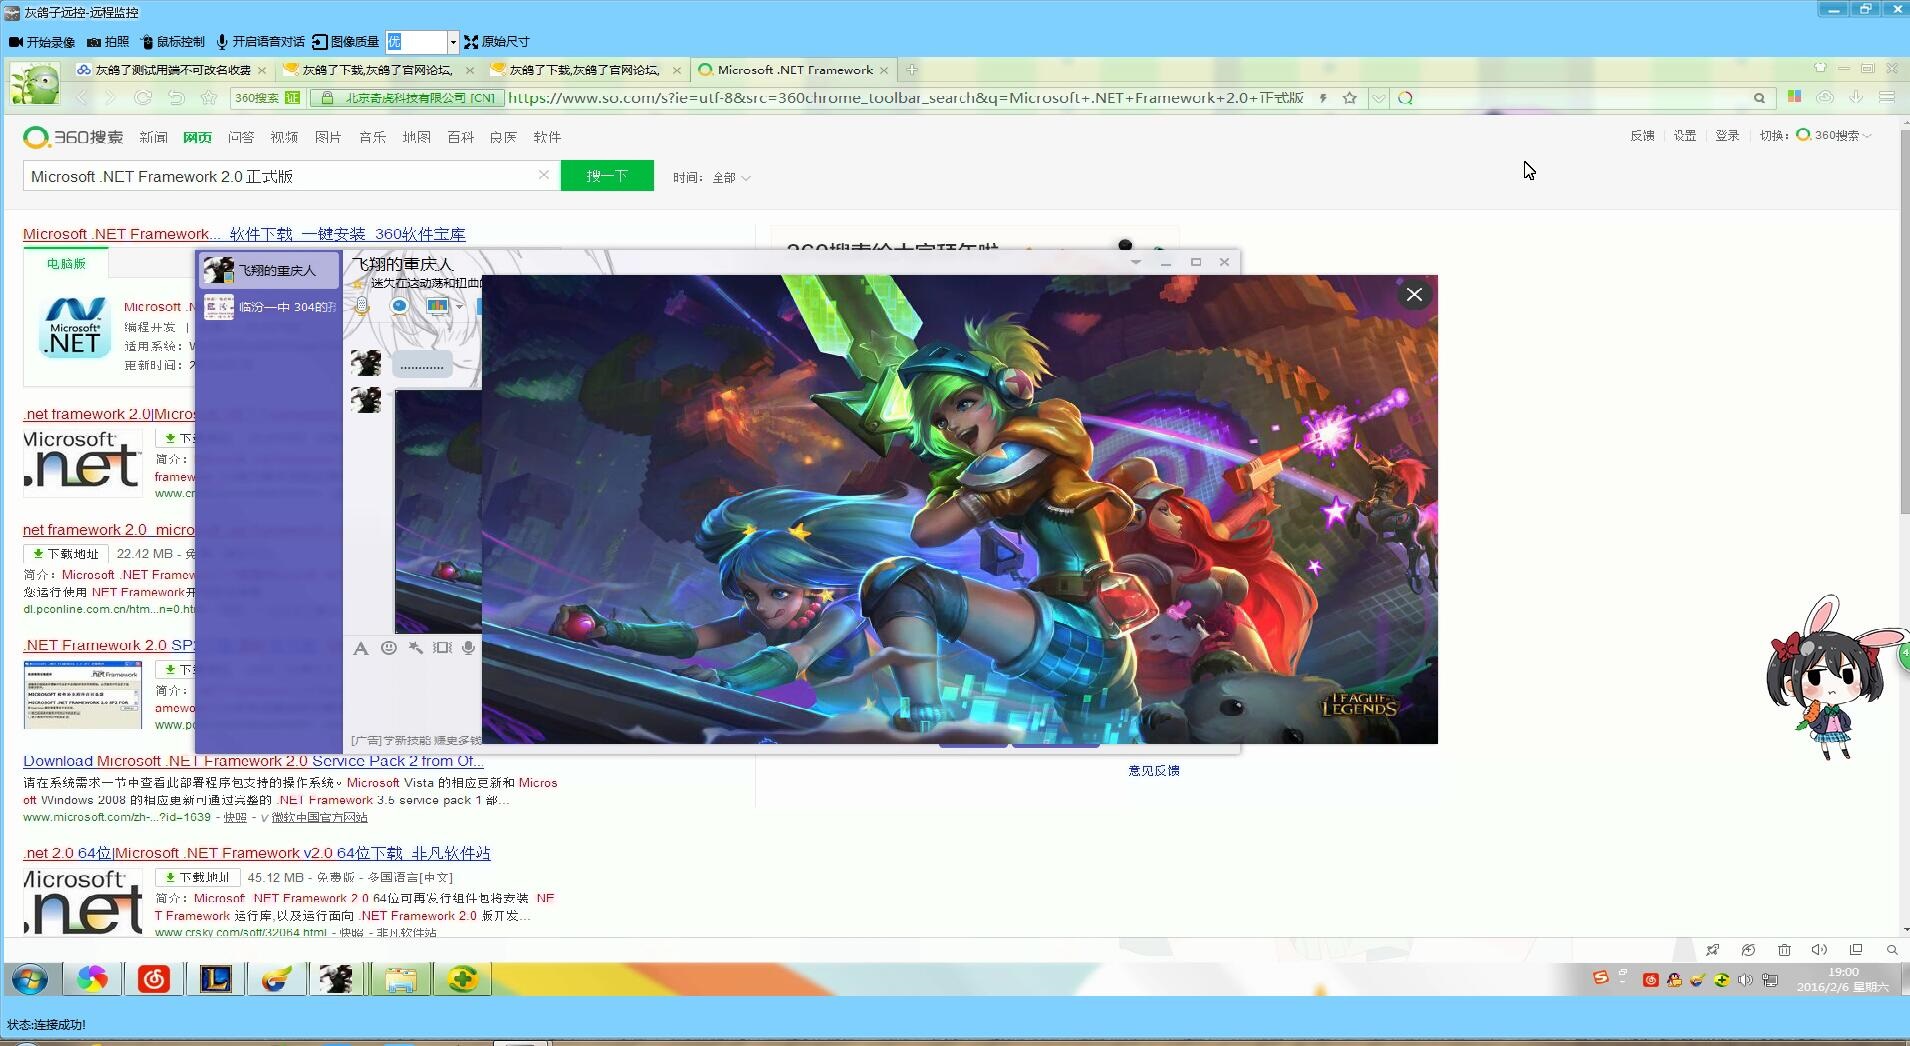Open the address bar history dropdown arrow
The height and width of the screenshot is (1046, 1910).
(x=1379, y=98)
